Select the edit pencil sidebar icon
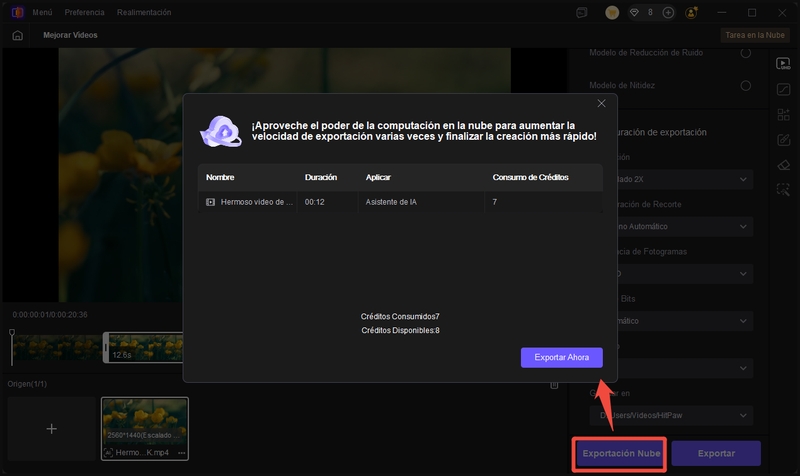This screenshot has height=476, width=800. coord(783,140)
